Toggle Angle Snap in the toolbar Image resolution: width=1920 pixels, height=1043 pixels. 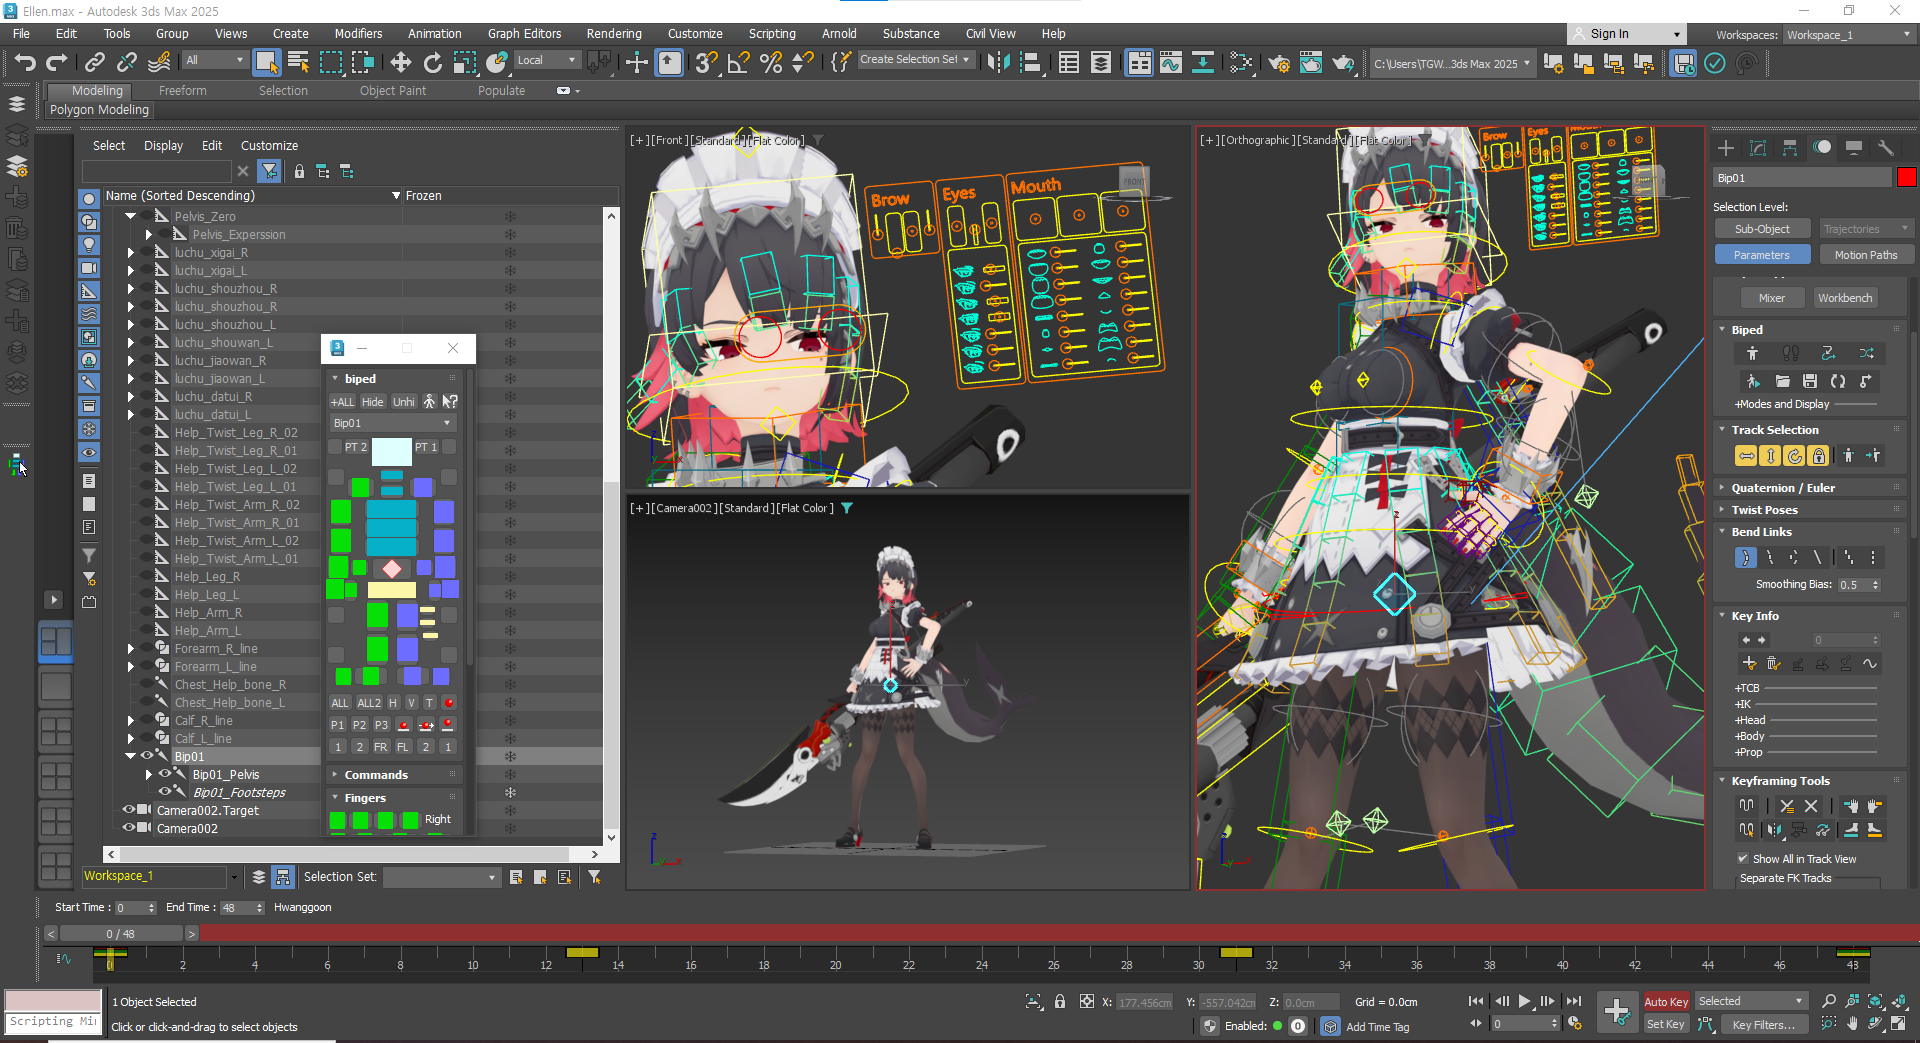[739, 63]
